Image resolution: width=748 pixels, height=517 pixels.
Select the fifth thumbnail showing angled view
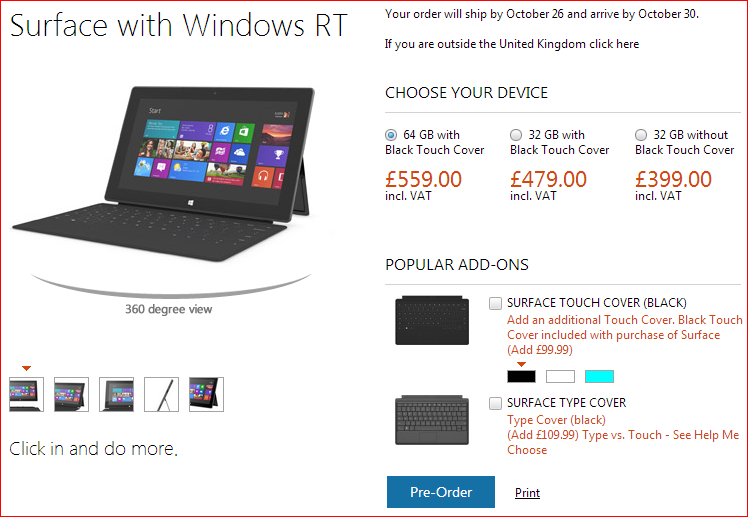click(x=206, y=394)
